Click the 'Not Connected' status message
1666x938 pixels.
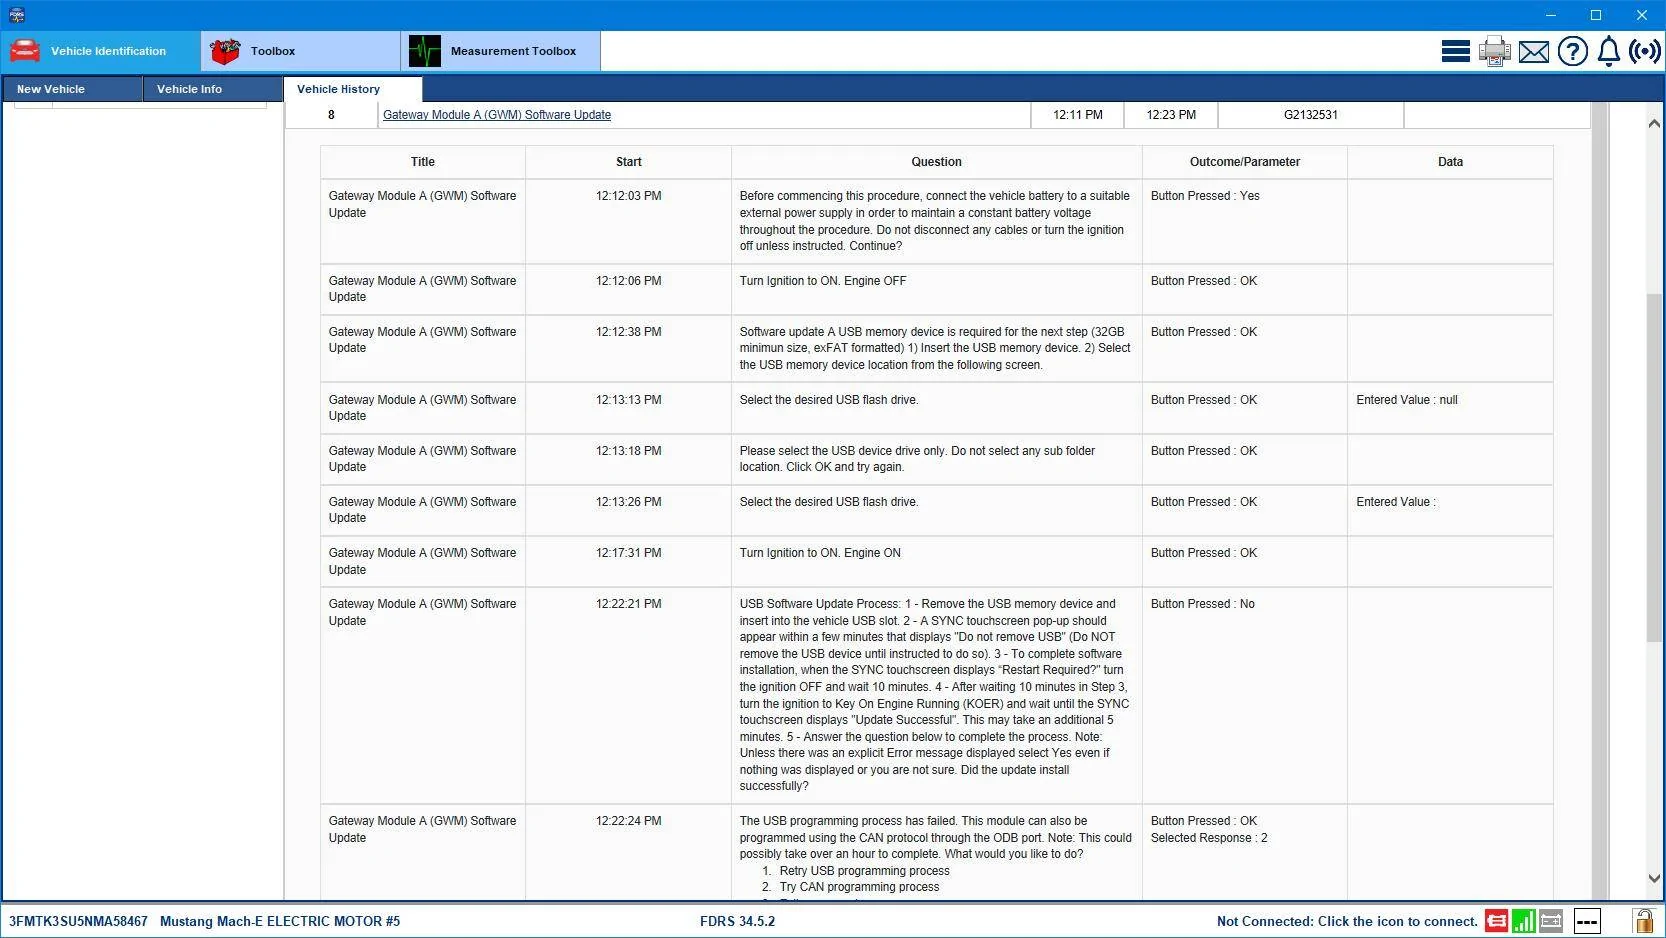1347,921
